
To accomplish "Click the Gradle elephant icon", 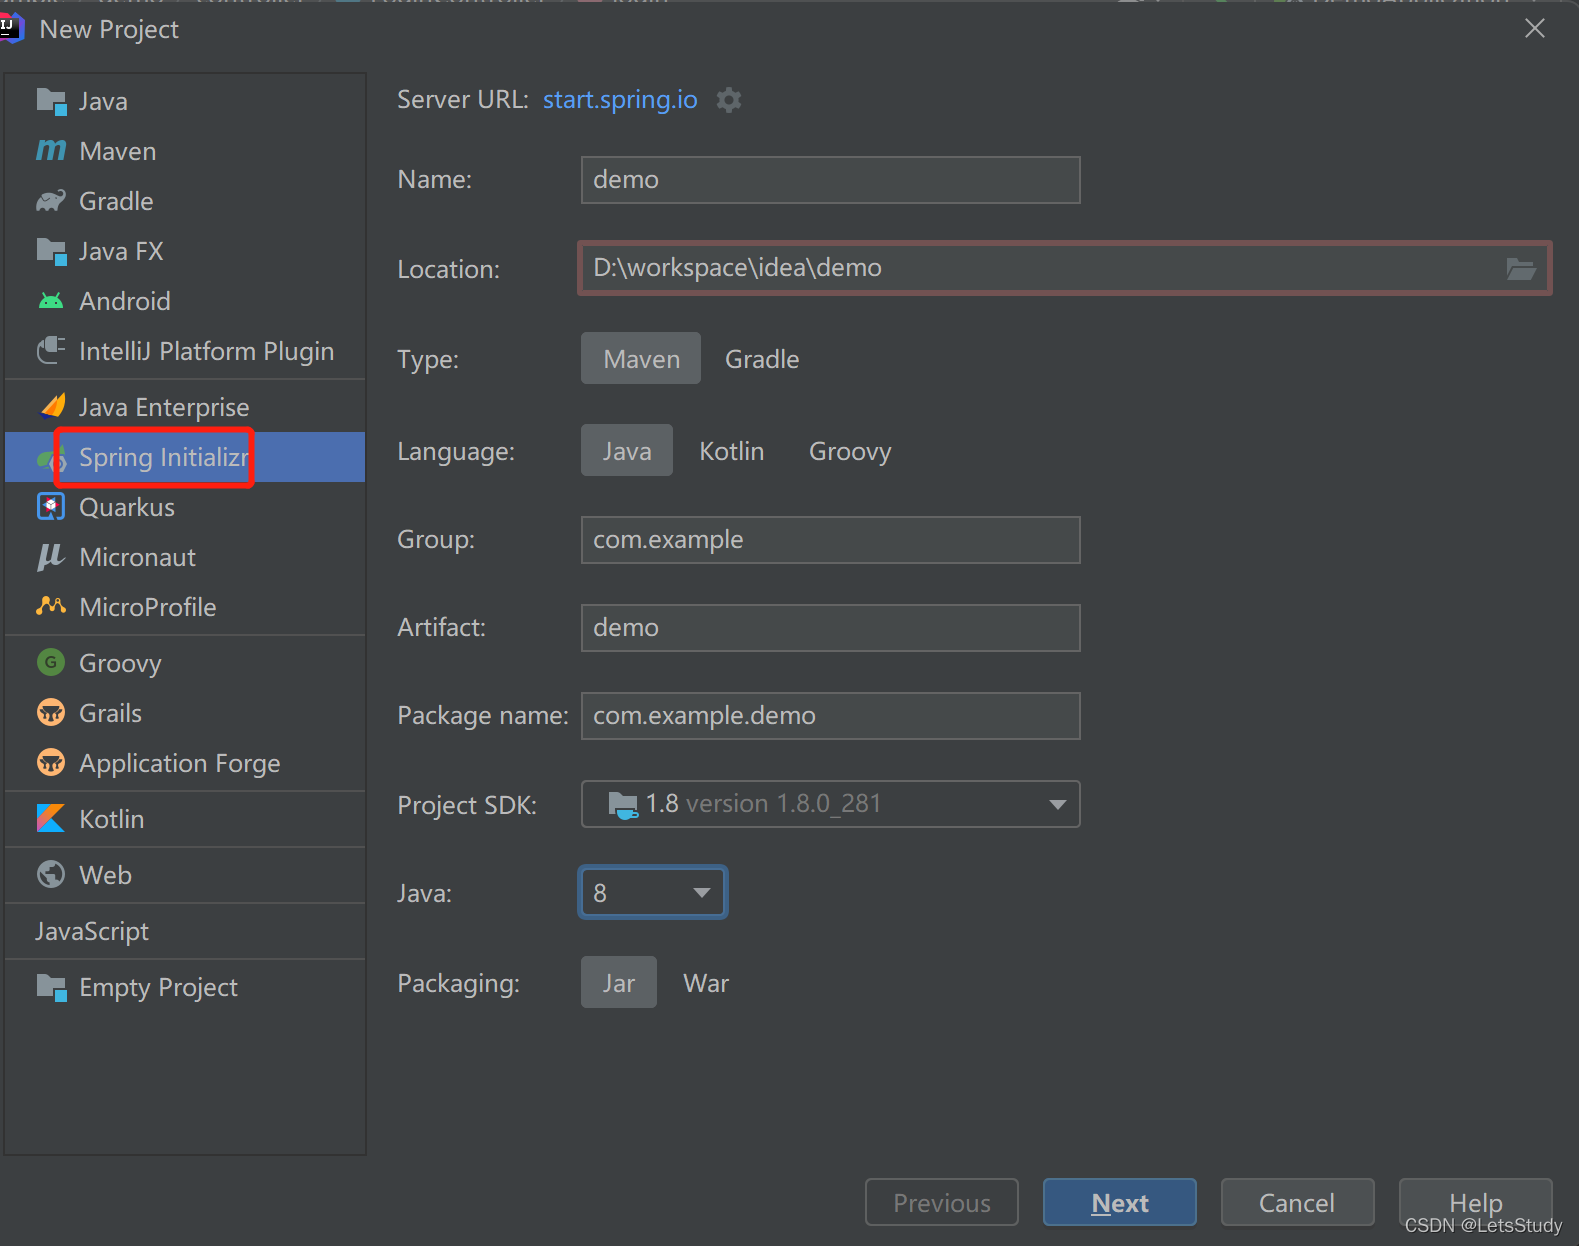I will click(51, 201).
